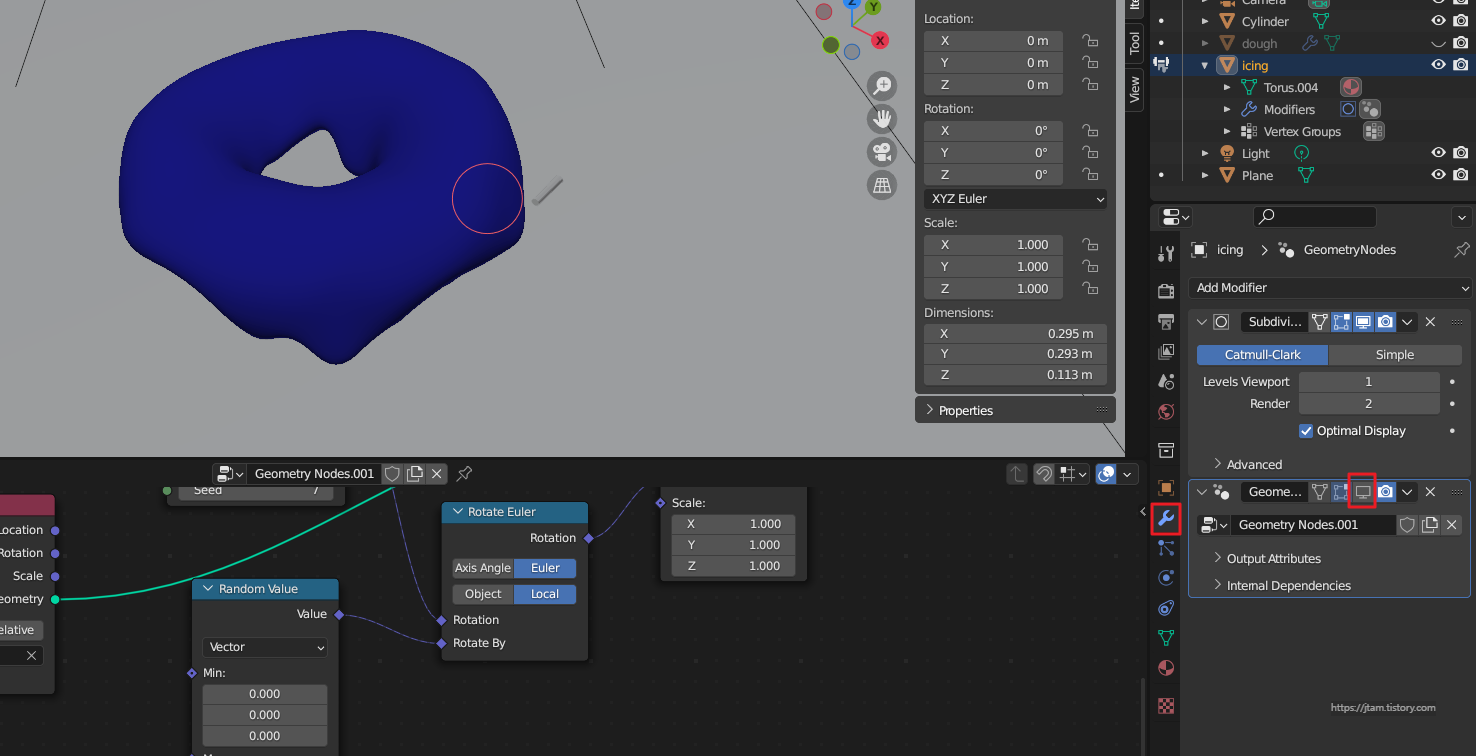Open Material properties sphere icon
This screenshot has width=1476, height=756.
1165,668
